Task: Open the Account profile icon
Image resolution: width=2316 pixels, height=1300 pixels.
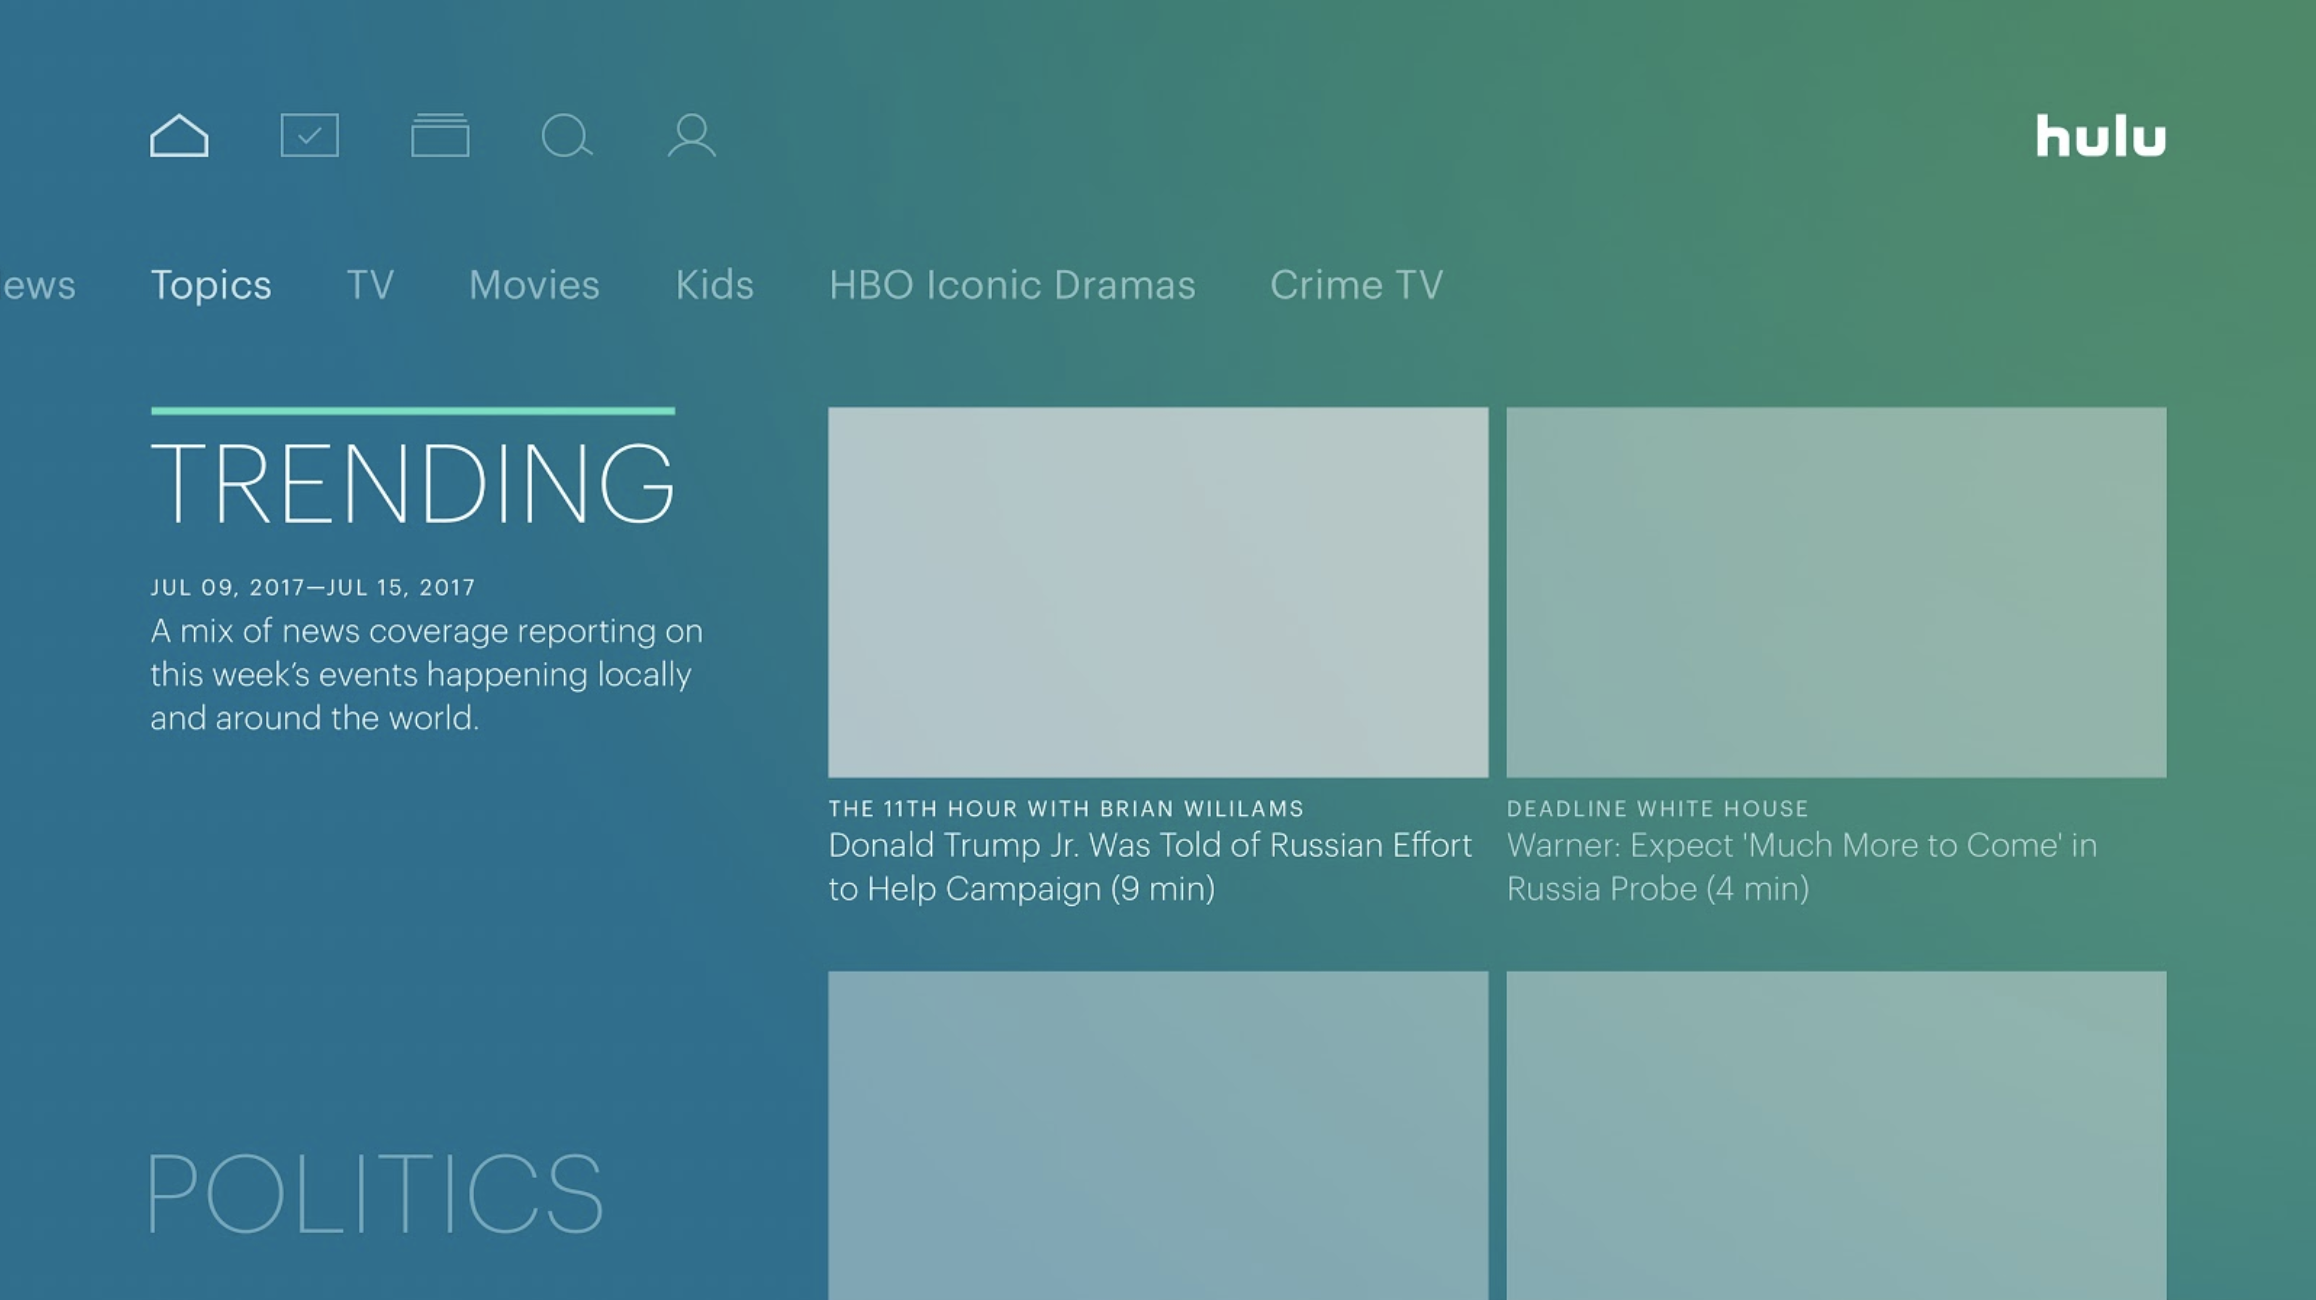Action: tap(691, 135)
